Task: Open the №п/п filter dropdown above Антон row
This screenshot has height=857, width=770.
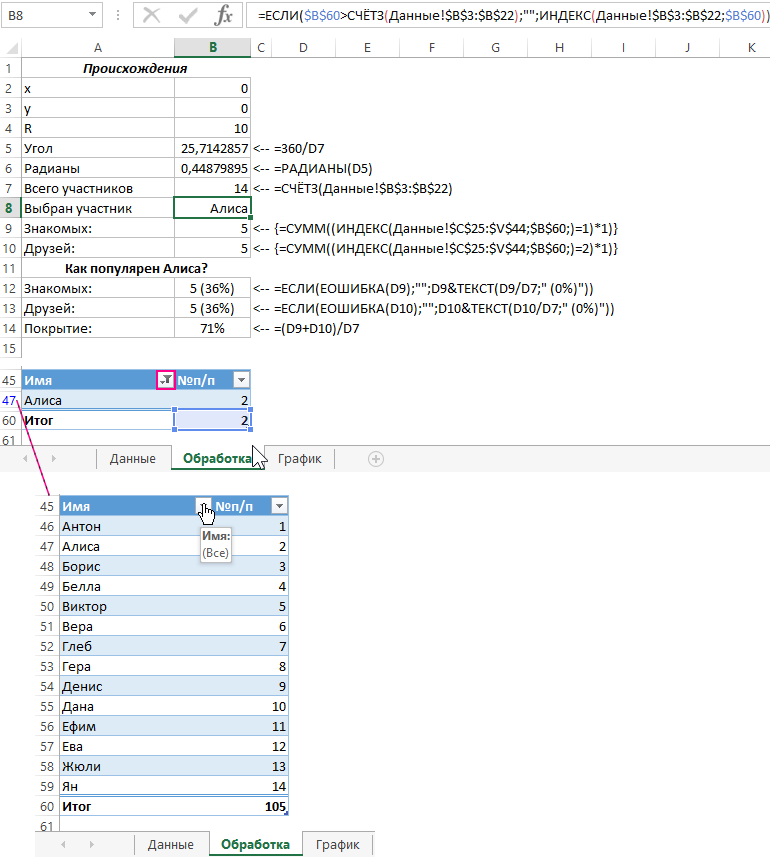Action: [x=279, y=507]
